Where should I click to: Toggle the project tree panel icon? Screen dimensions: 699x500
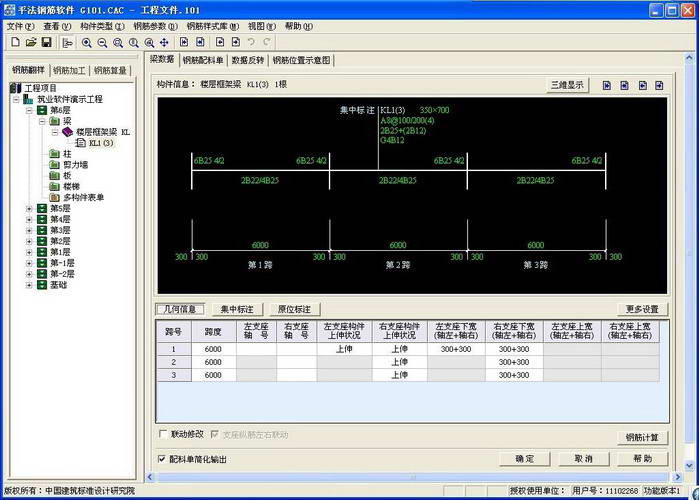click(x=67, y=43)
